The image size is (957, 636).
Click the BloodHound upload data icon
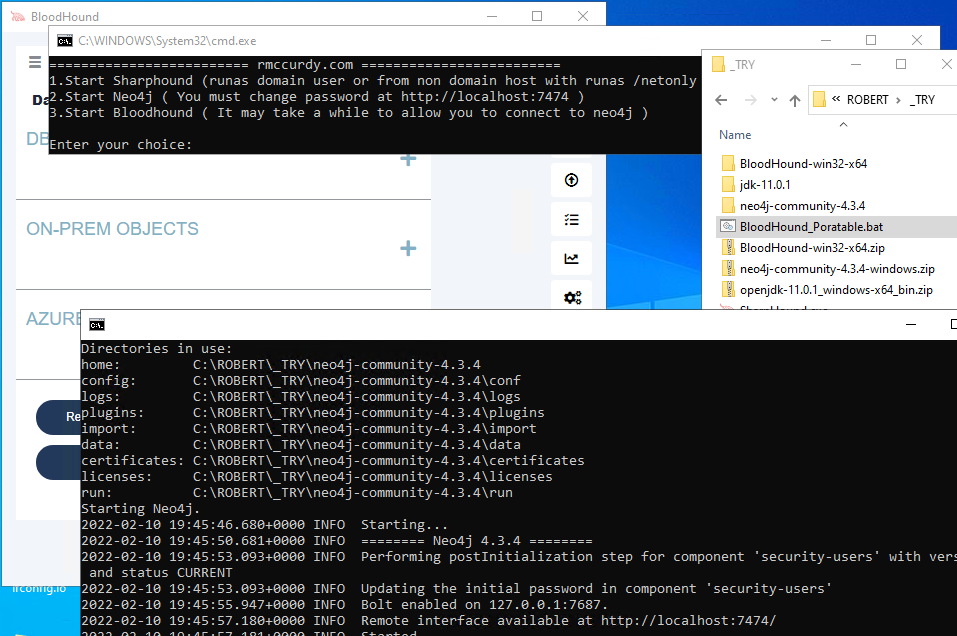(571, 180)
